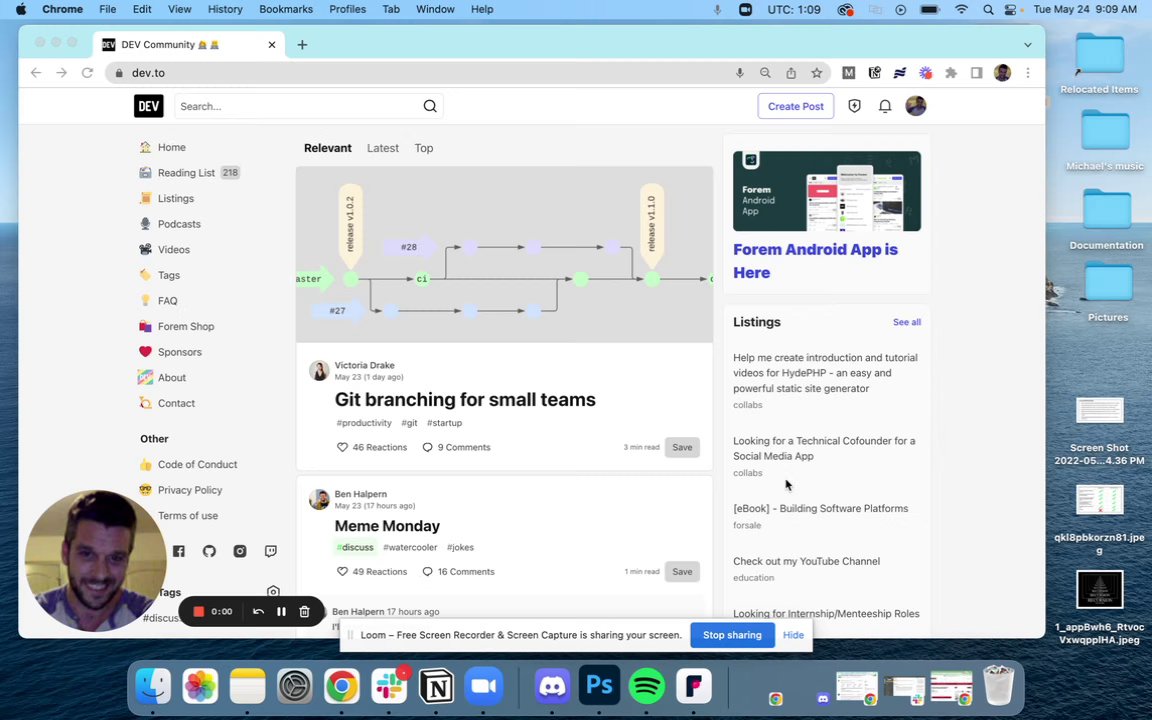Click Stop sharing button
Image resolution: width=1152 pixels, height=720 pixels.
point(732,635)
